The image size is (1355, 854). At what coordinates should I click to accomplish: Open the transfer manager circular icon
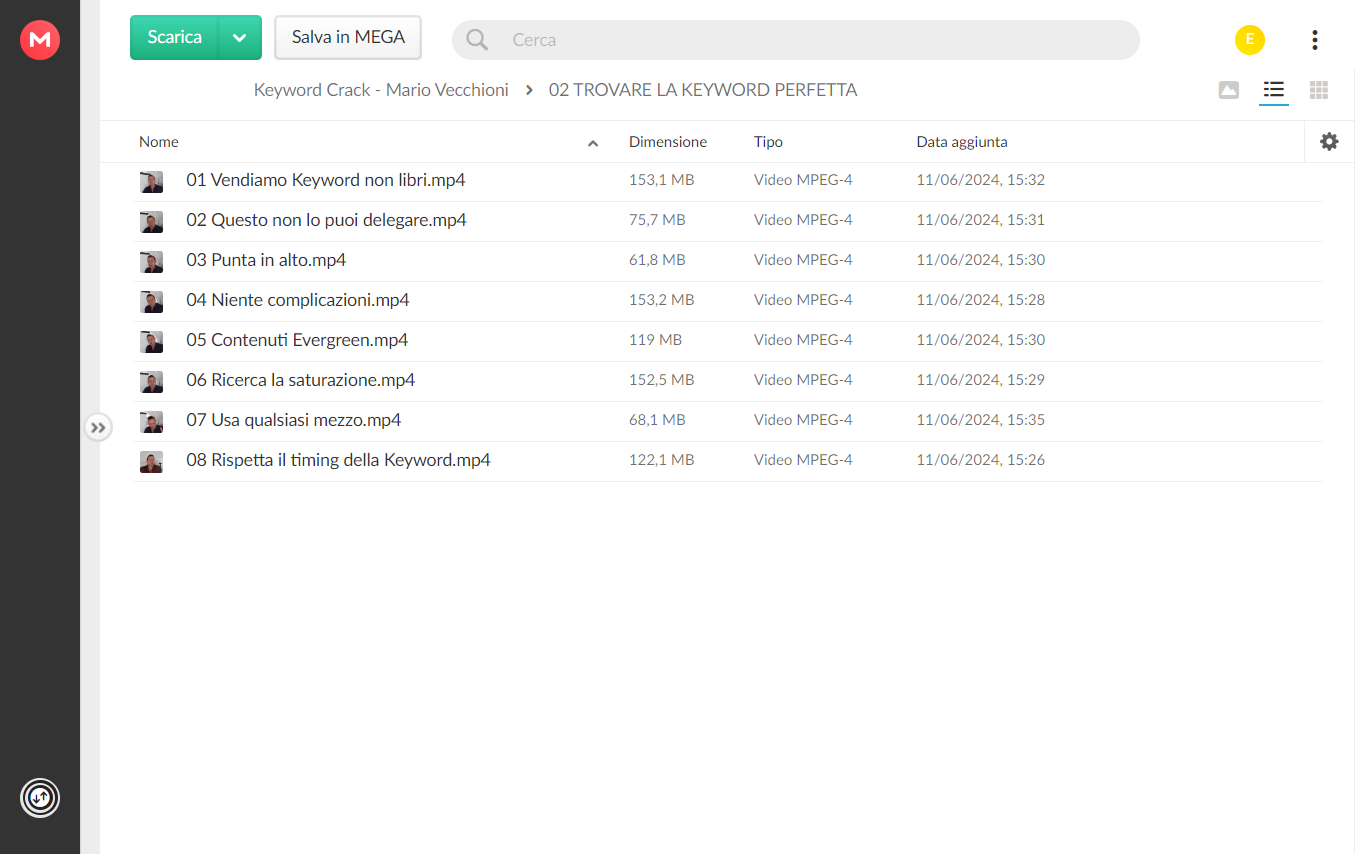point(40,798)
